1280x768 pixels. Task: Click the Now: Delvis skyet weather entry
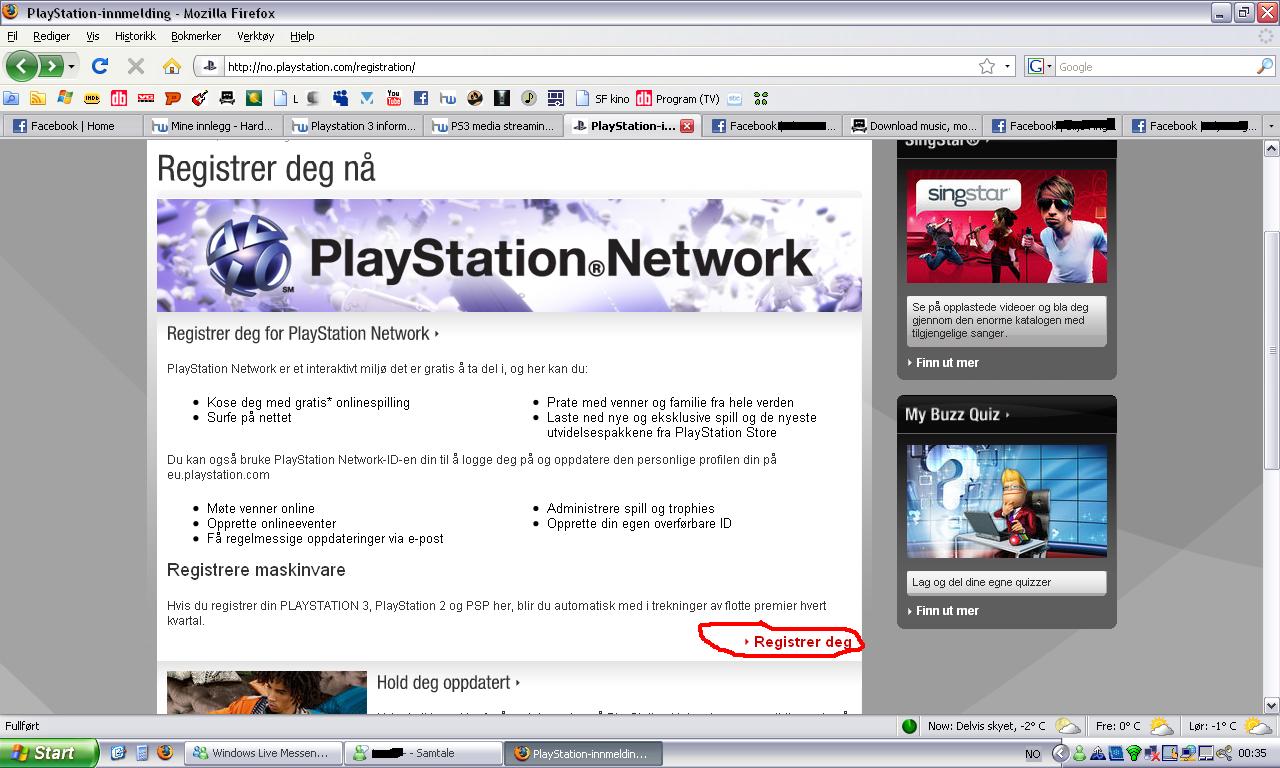pos(1003,726)
